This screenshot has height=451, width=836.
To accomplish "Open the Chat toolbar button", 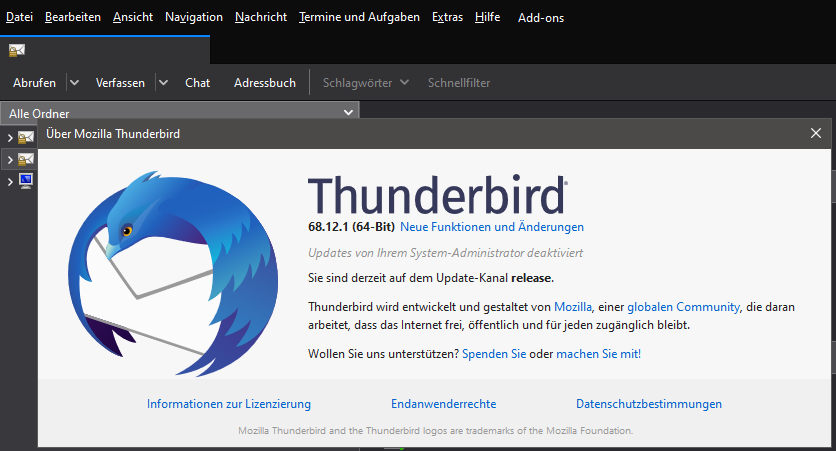I will [197, 83].
